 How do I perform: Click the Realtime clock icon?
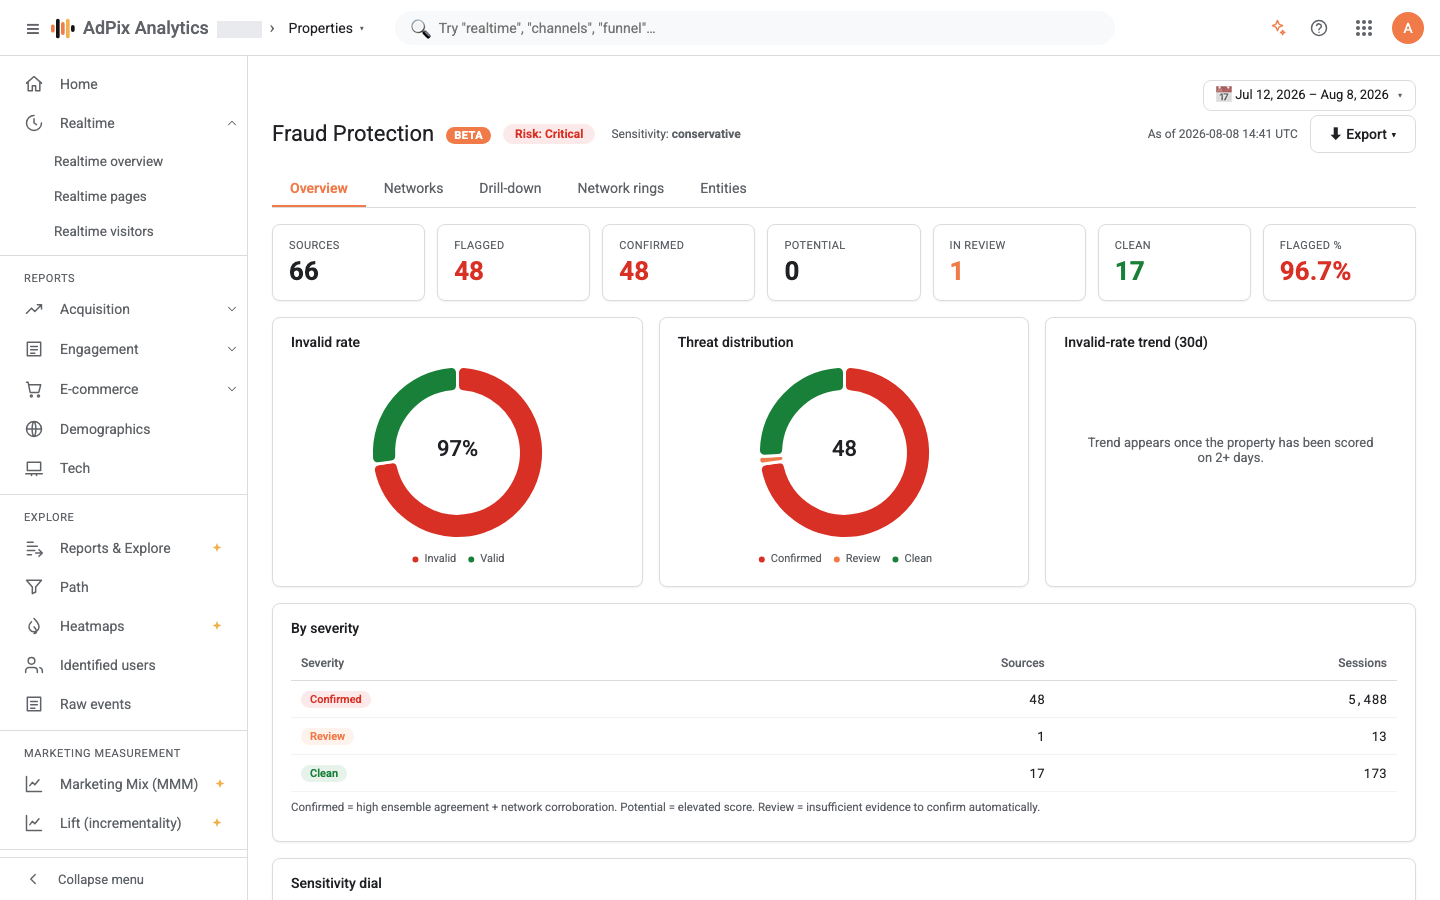34,123
